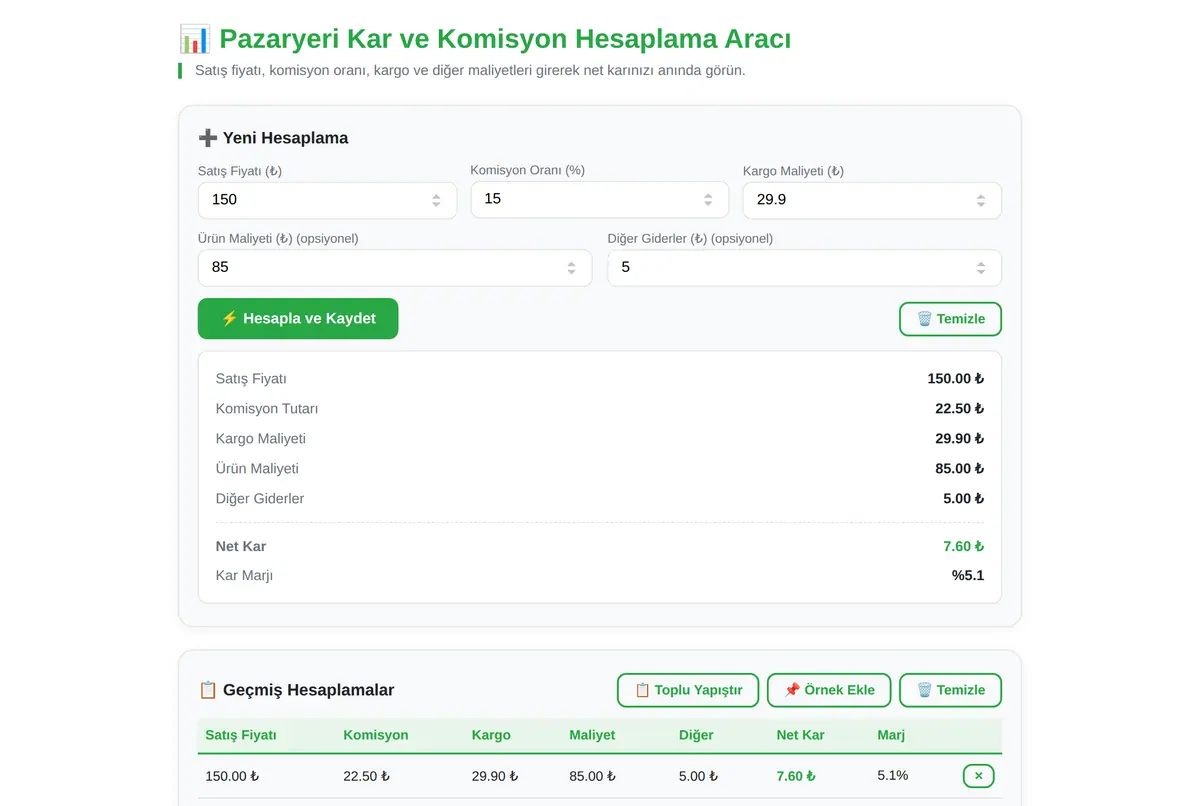Use the Satış Fiyatı spinner arrows
The image size is (1200, 806).
436,200
